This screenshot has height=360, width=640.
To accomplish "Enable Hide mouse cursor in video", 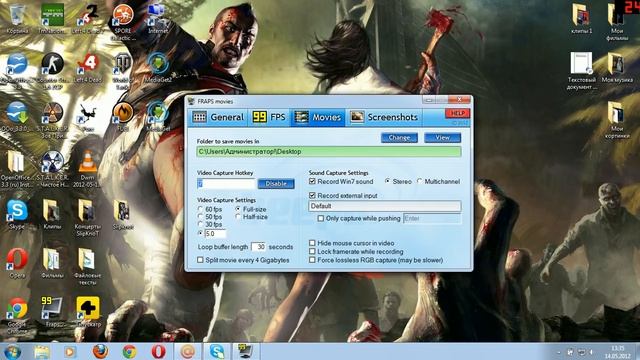I will click(312, 243).
